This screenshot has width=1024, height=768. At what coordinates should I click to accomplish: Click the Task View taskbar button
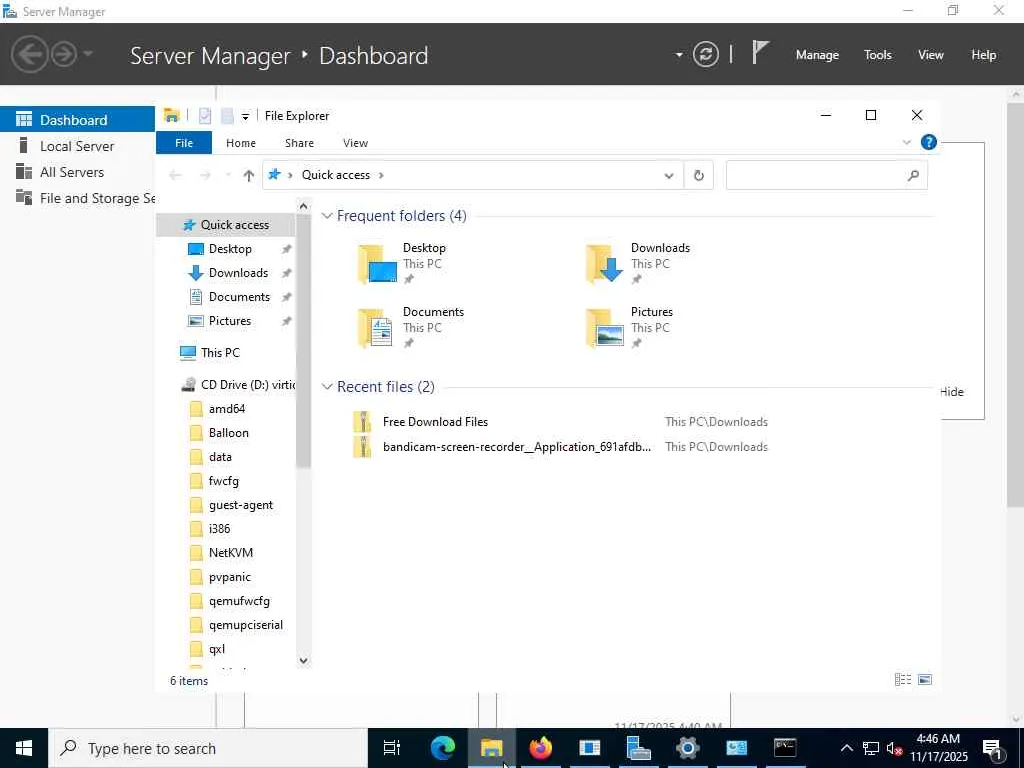coord(392,748)
